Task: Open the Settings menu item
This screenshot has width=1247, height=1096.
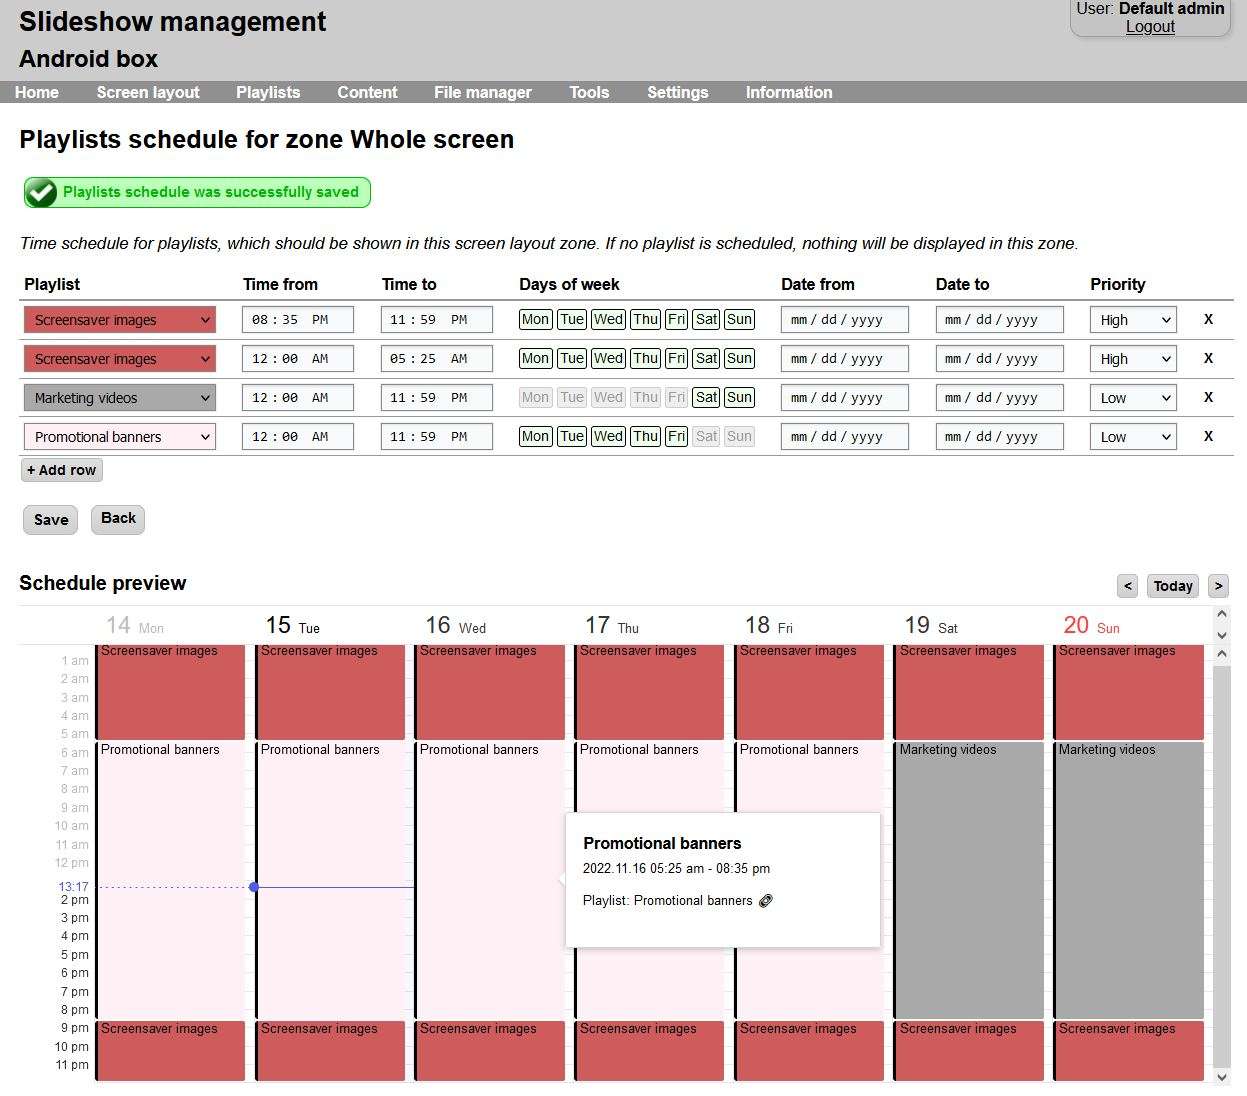Action: point(677,92)
